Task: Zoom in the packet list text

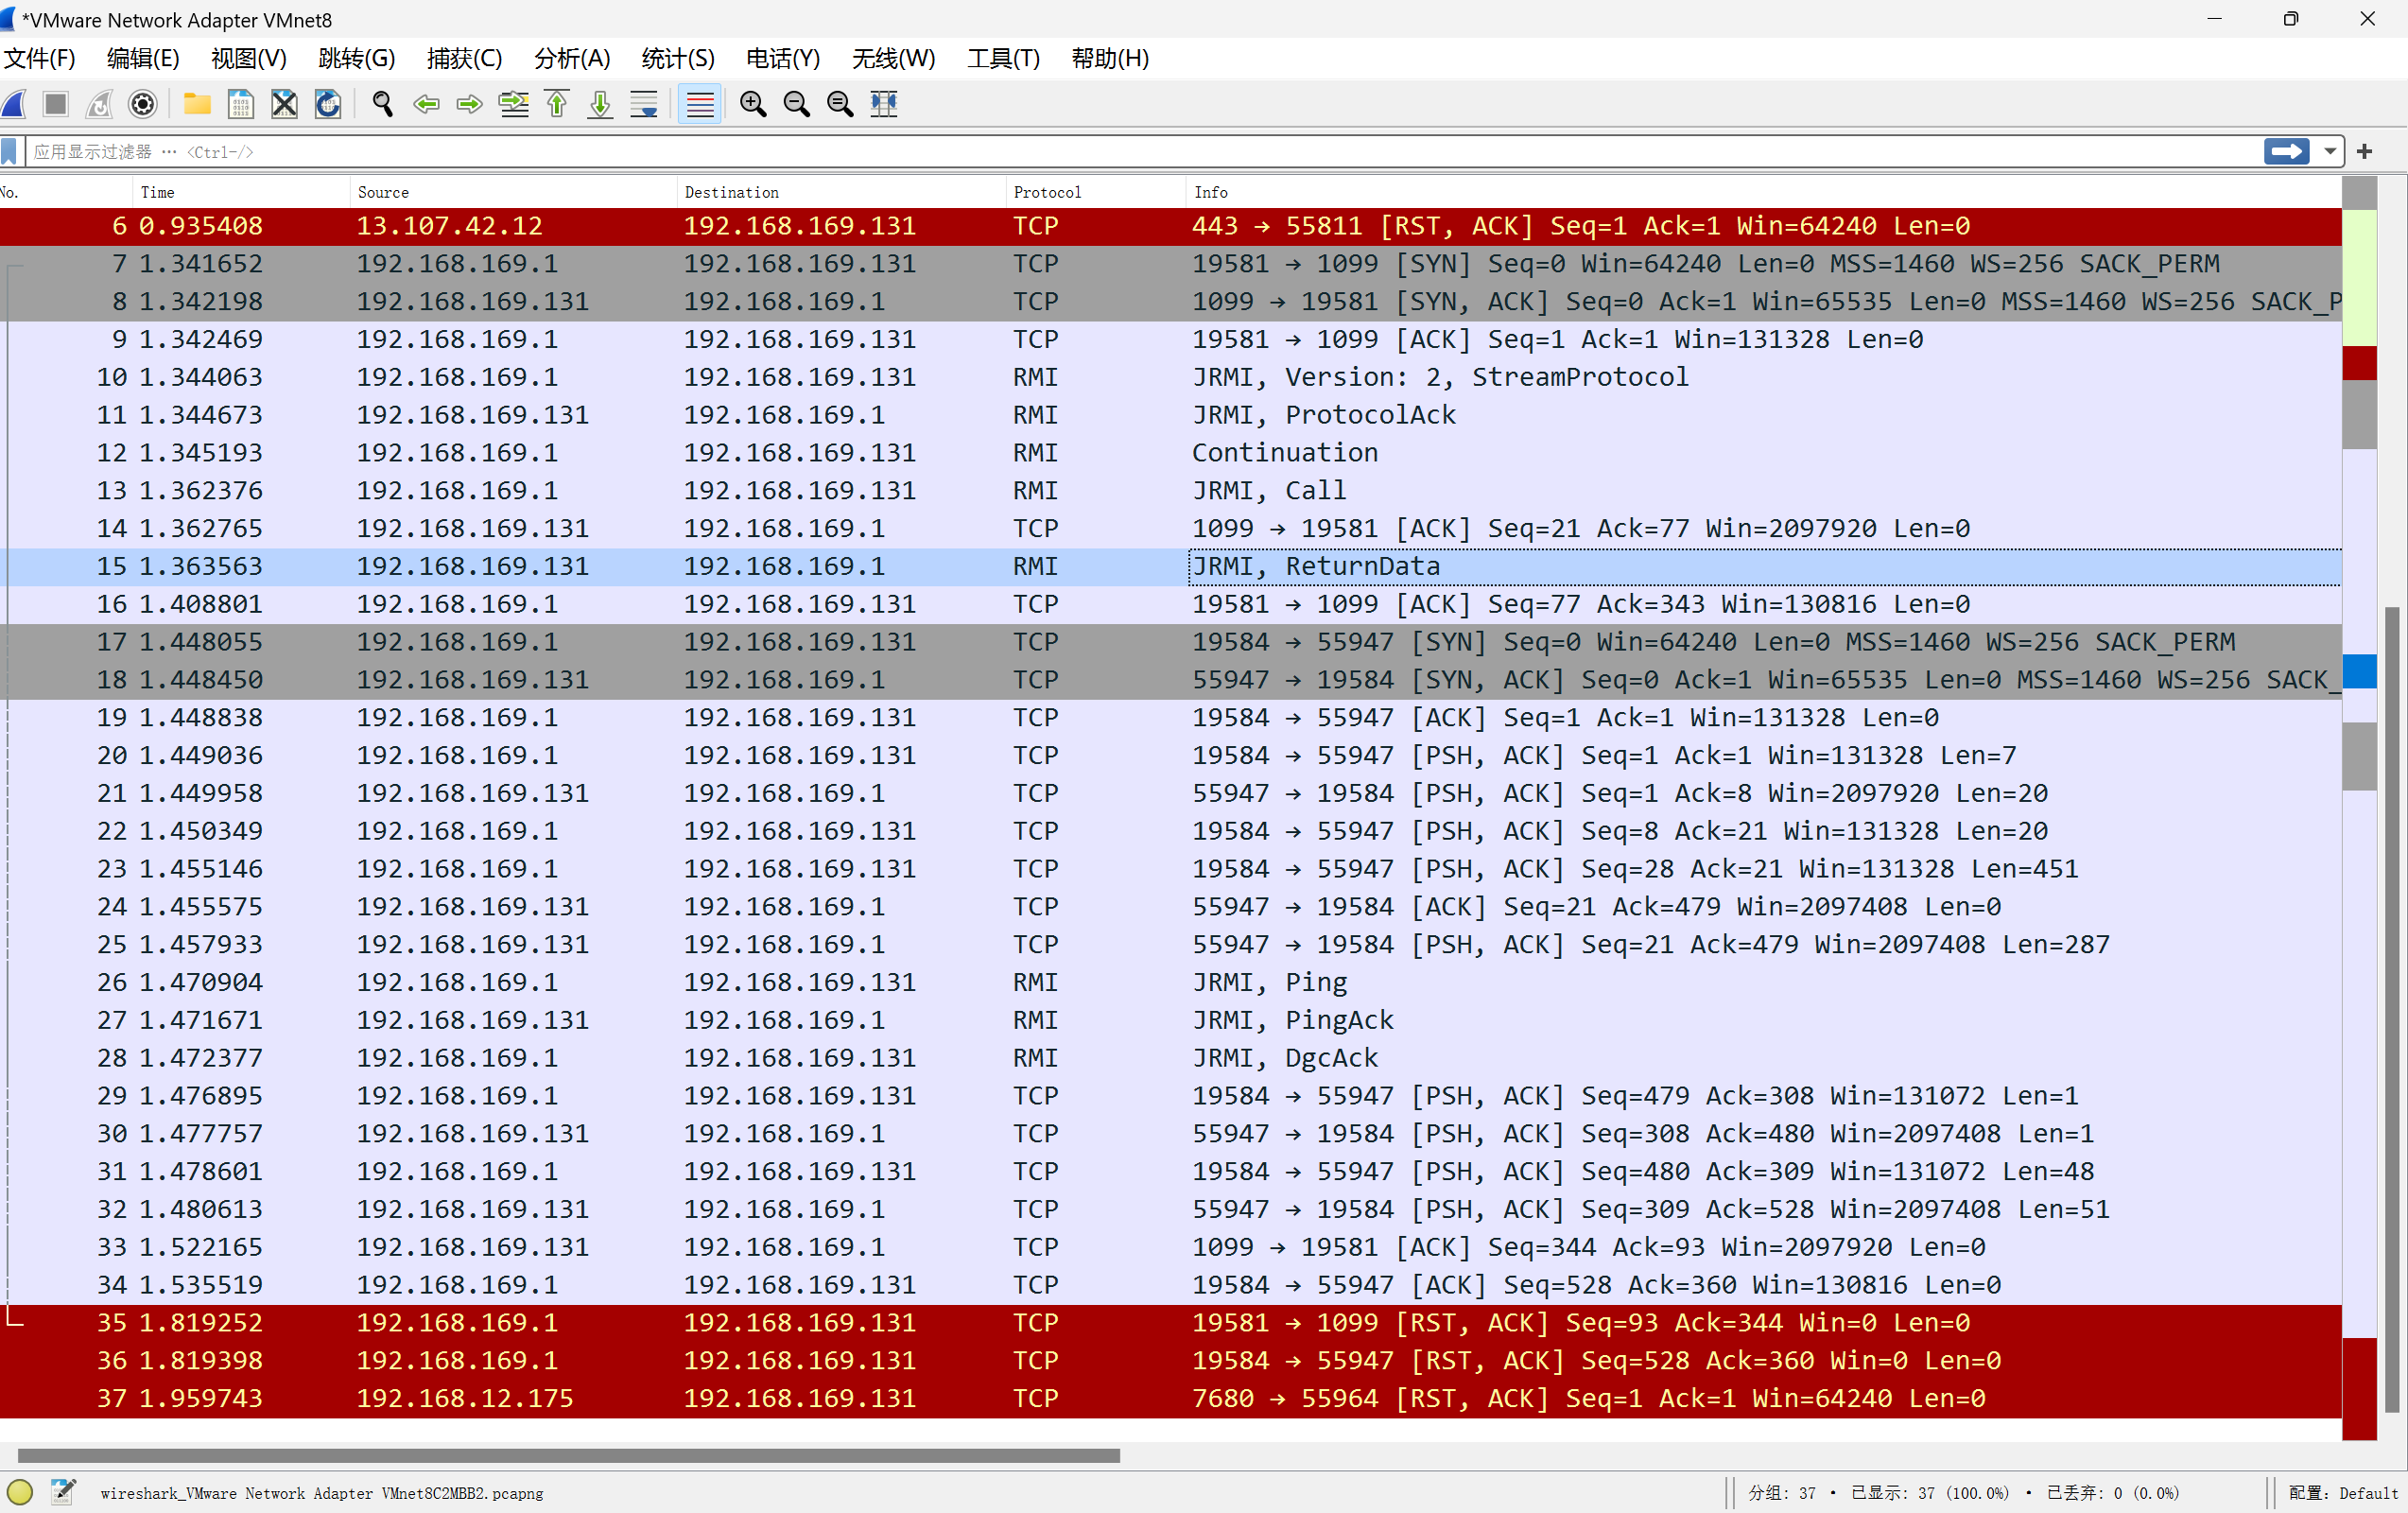Action: click(753, 104)
